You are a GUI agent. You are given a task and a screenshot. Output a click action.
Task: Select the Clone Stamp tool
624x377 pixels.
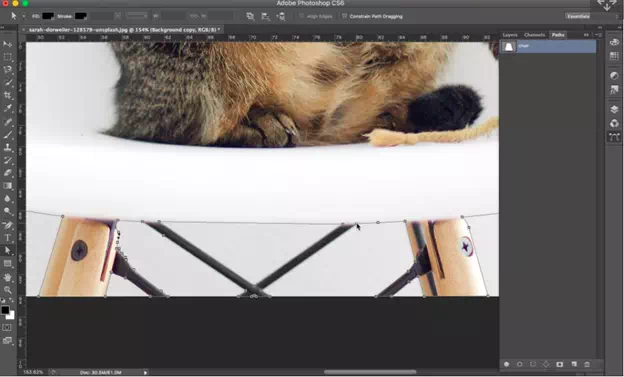[8, 147]
